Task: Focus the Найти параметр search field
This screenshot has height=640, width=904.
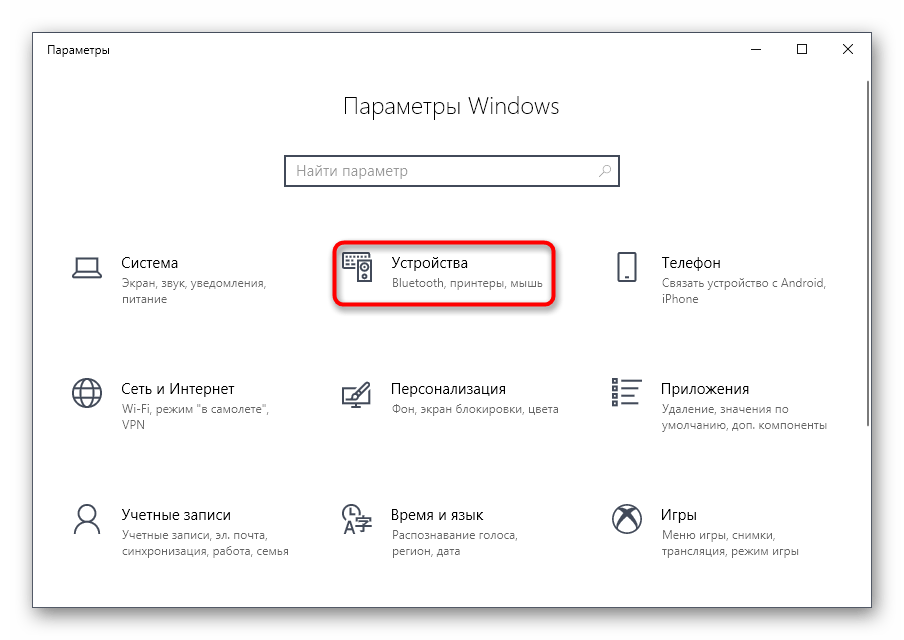Action: pos(451,171)
